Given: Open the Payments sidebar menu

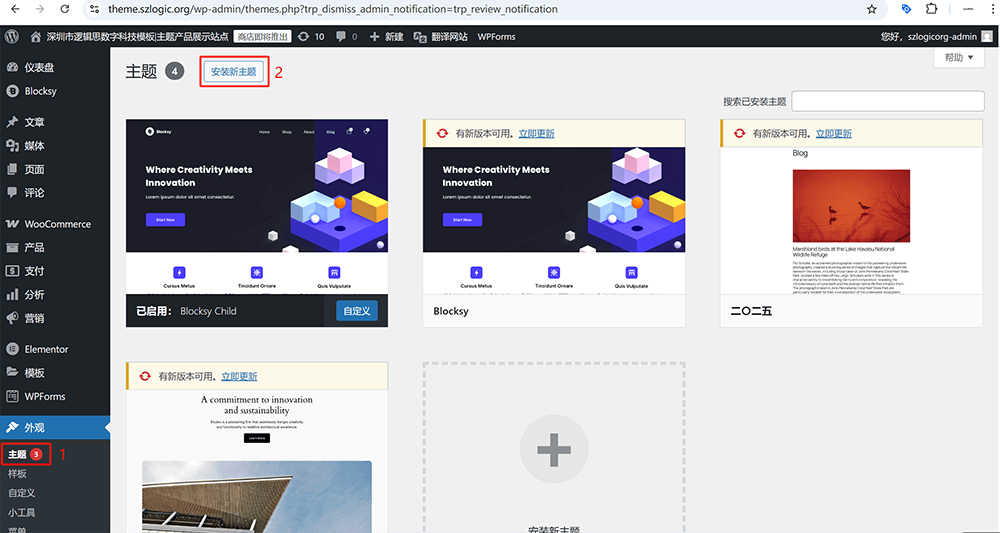Looking at the screenshot, I should [x=55, y=271].
